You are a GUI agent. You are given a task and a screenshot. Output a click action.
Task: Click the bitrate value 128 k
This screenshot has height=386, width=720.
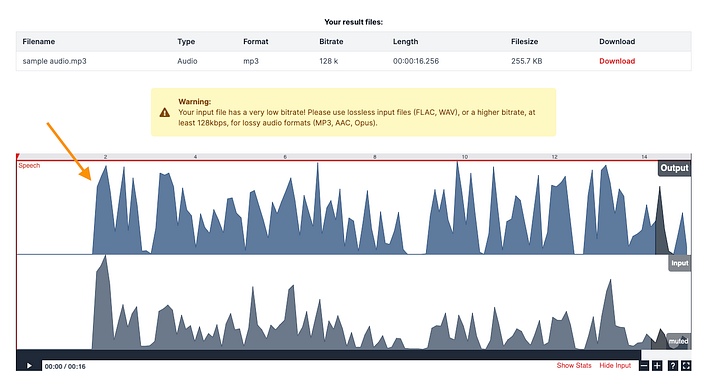329,61
